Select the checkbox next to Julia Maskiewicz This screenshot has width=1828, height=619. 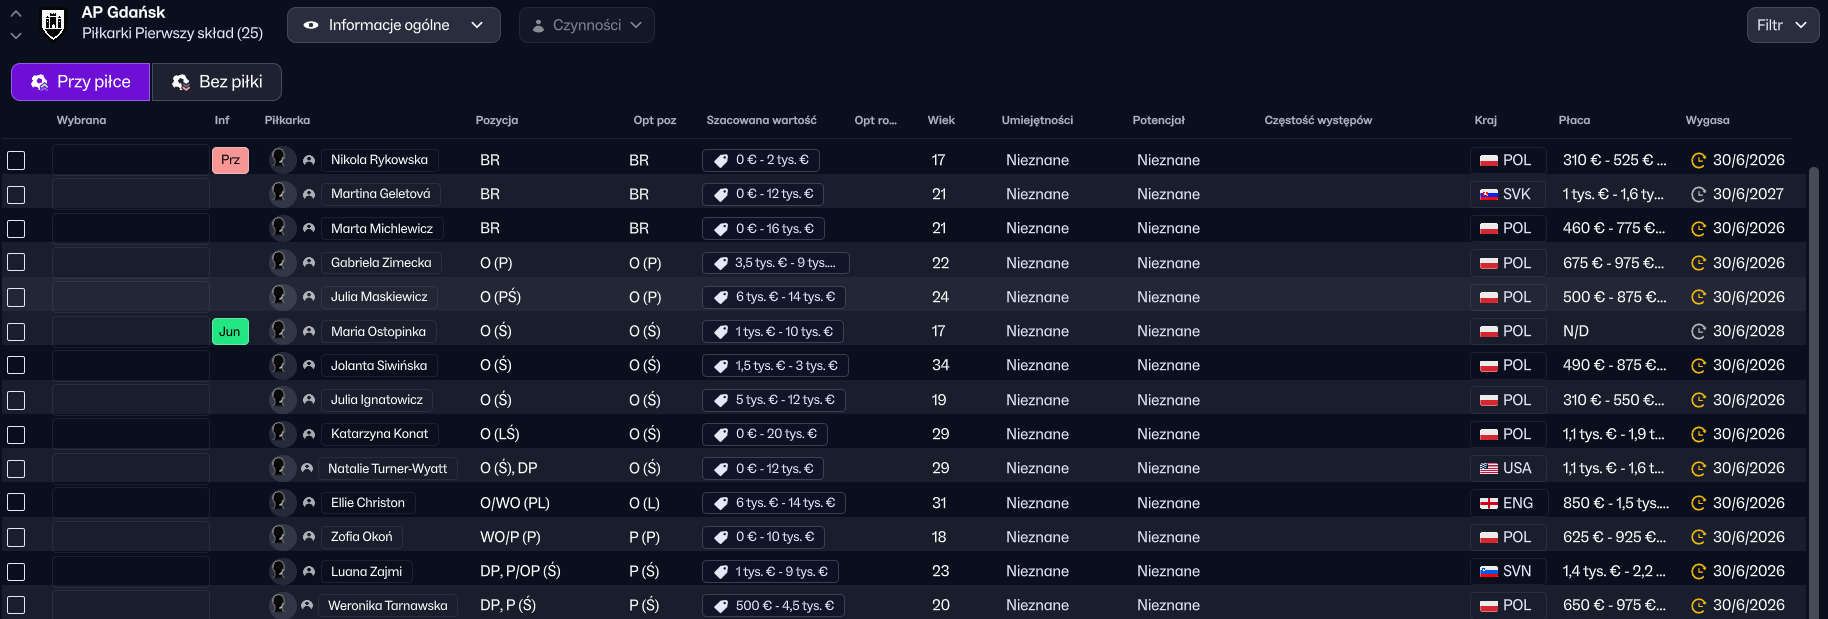(x=16, y=297)
